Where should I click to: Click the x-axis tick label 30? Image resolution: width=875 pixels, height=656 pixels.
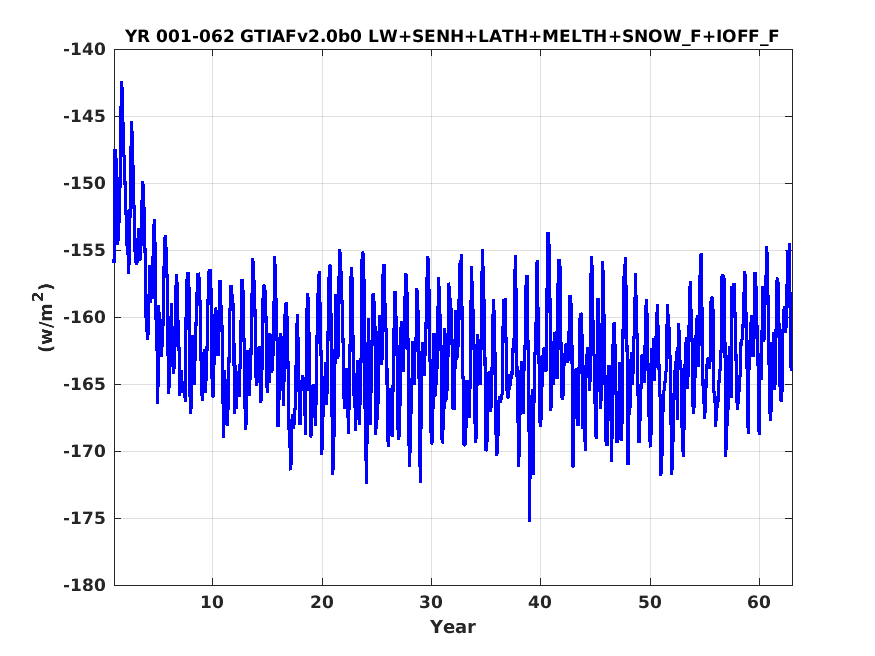[x=431, y=602]
